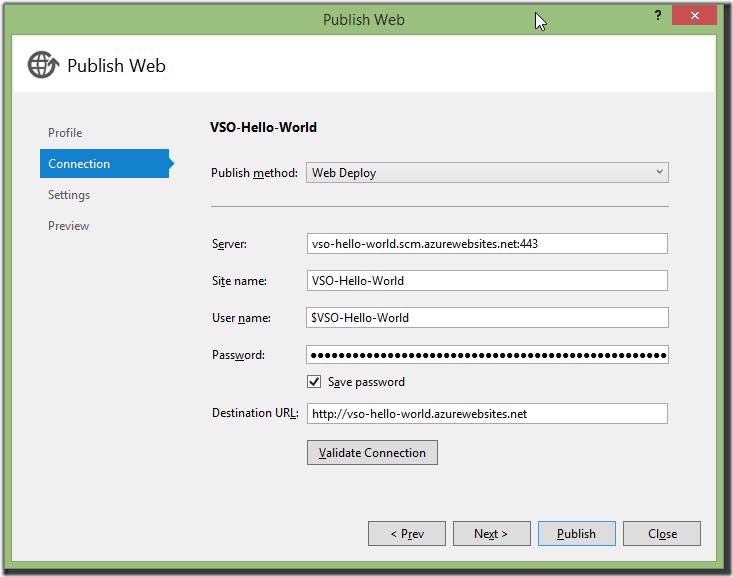Viewport: 733px width, 577px height.
Task: Toggle the Save password checkbox
Action: pos(314,382)
